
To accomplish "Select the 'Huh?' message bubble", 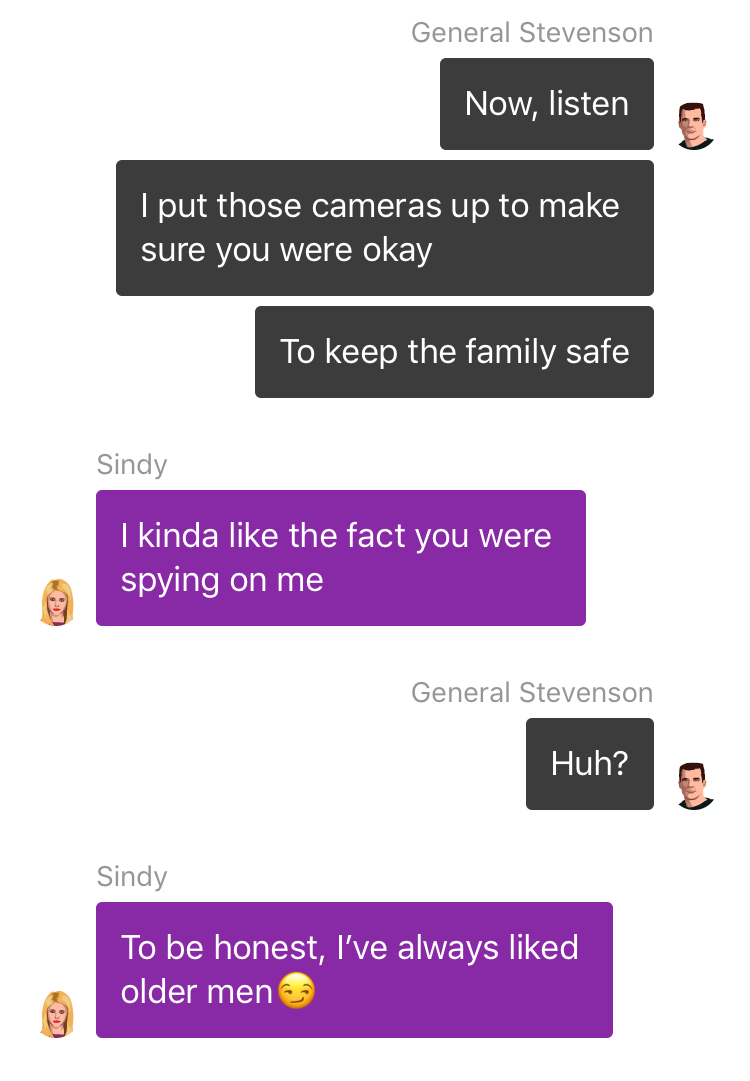I will (589, 764).
